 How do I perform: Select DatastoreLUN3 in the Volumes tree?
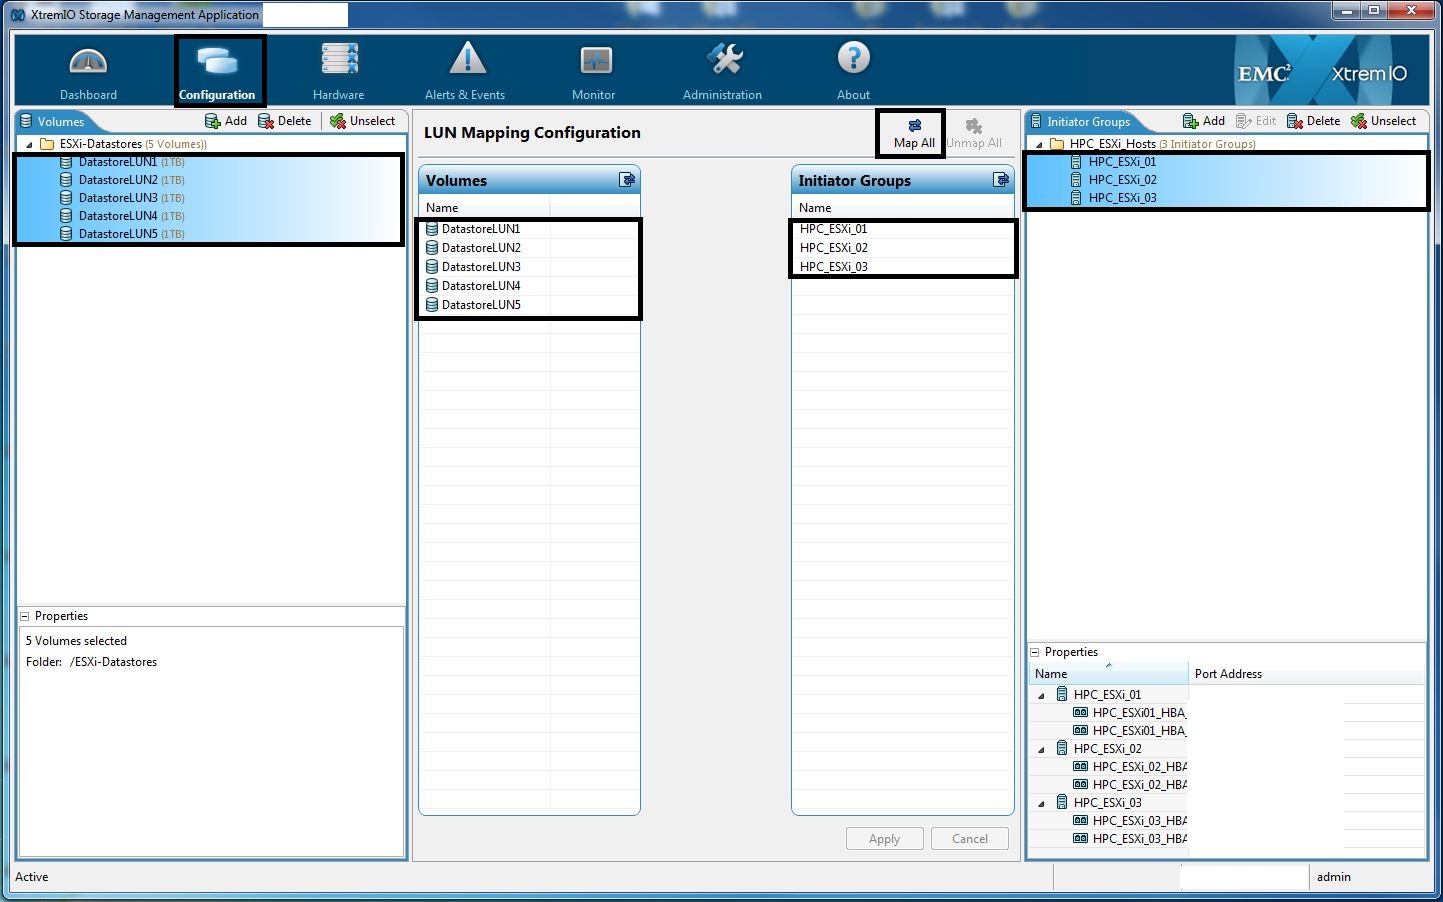[117, 198]
